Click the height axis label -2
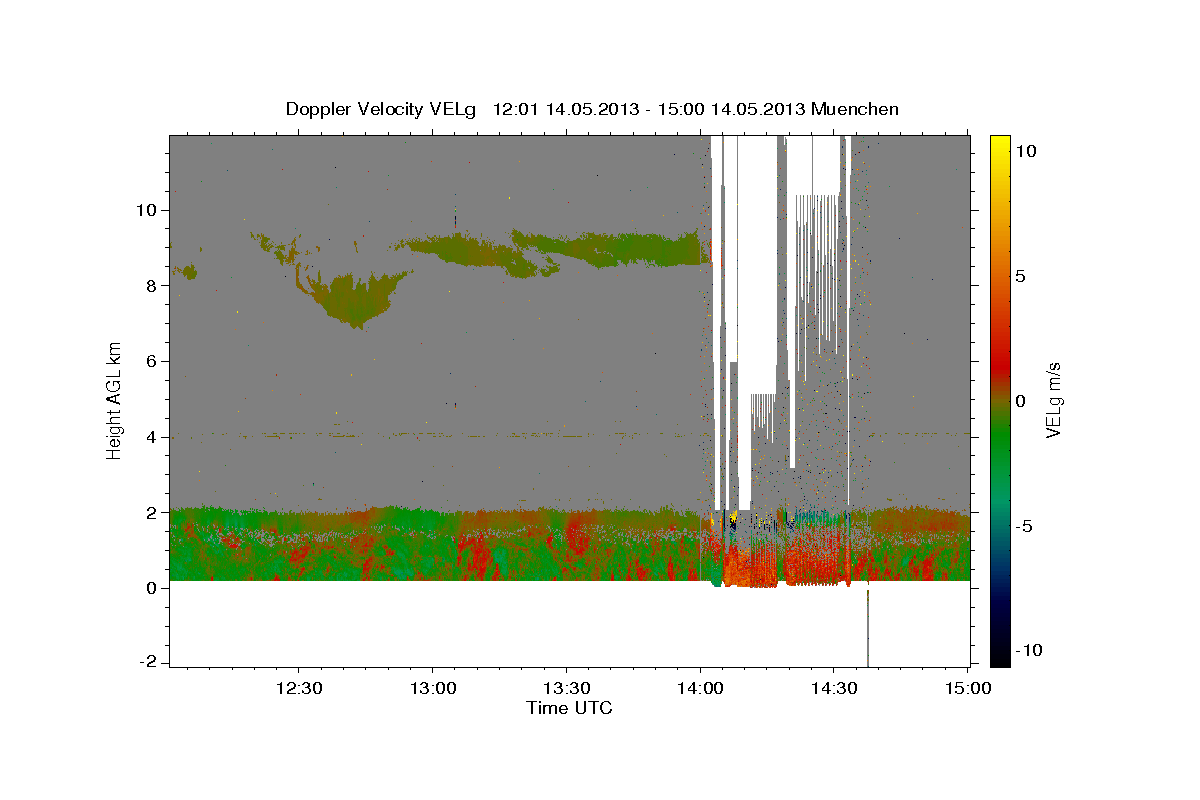The height and width of the screenshot is (800, 1200). (150, 663)
